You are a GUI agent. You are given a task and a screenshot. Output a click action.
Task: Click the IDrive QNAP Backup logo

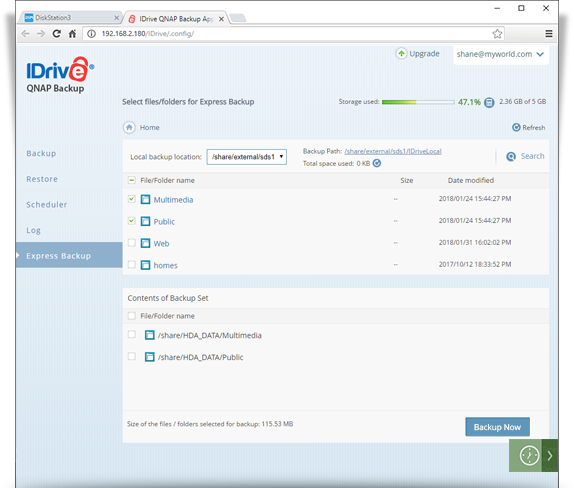pos(60,75)
